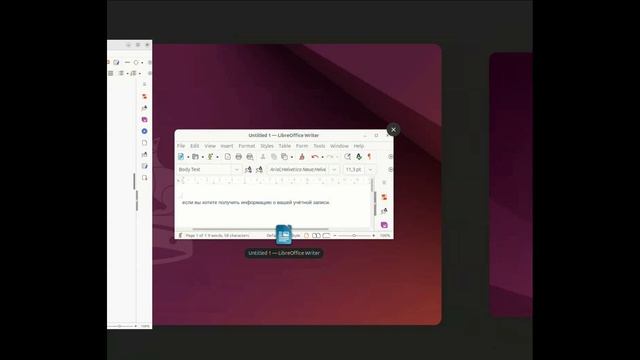The image size is (640, 360).
Task: Open the View menu
Action: (210, 146)
